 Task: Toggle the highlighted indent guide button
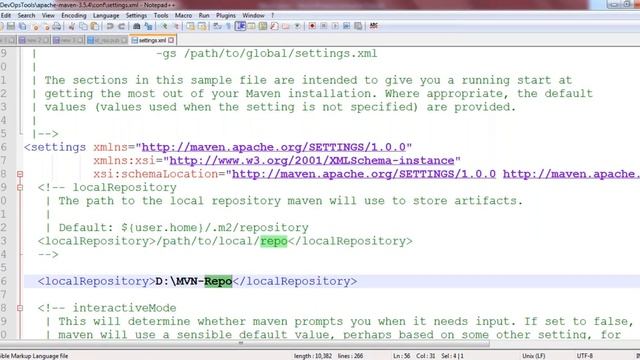(240, 26)
